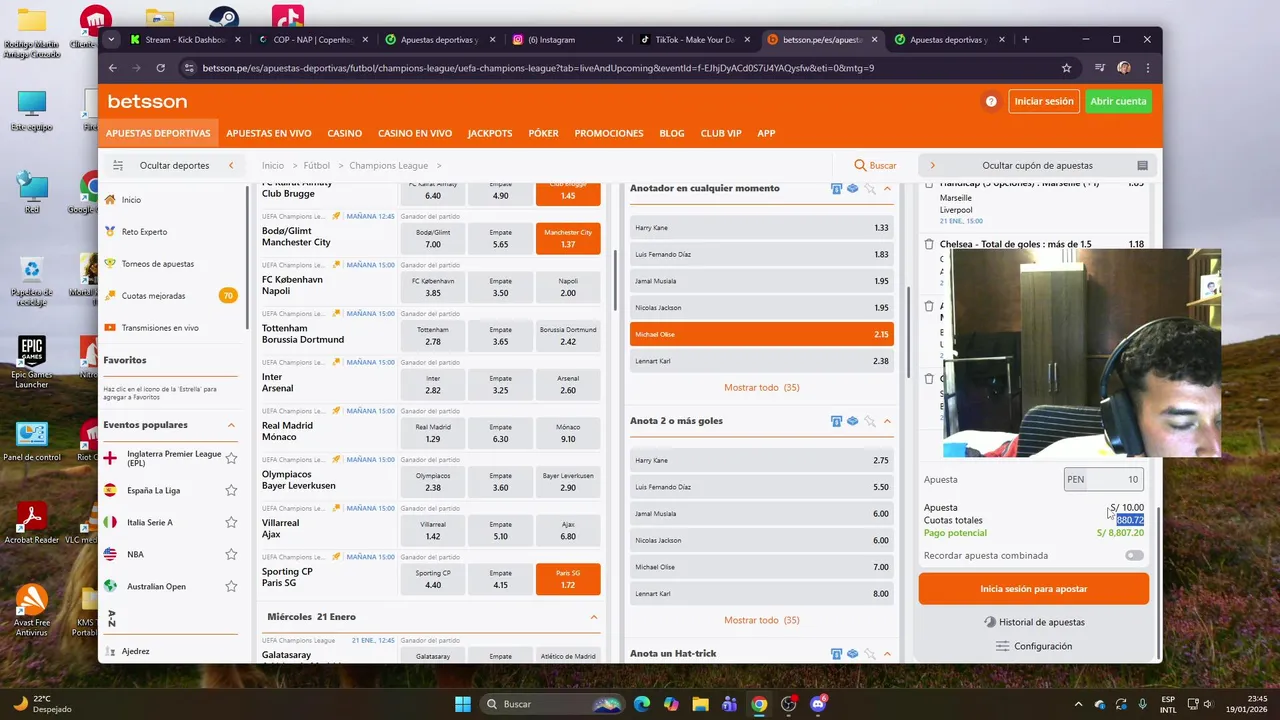Image resolution: width=1280 pixels, height=720 pixels.
Task: Collapse Eventos populares list
Action: 231,425
